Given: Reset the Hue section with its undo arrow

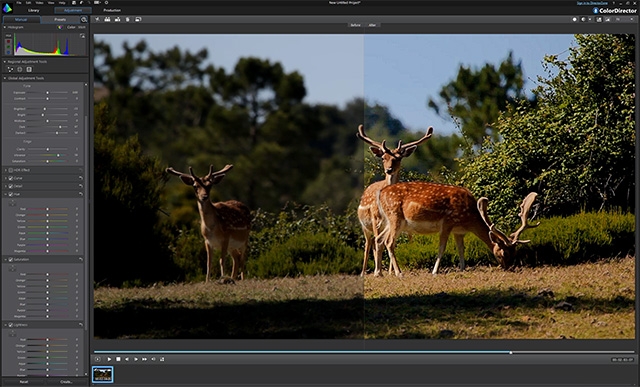Looking at the screenshot, I should tap(81, 194).
